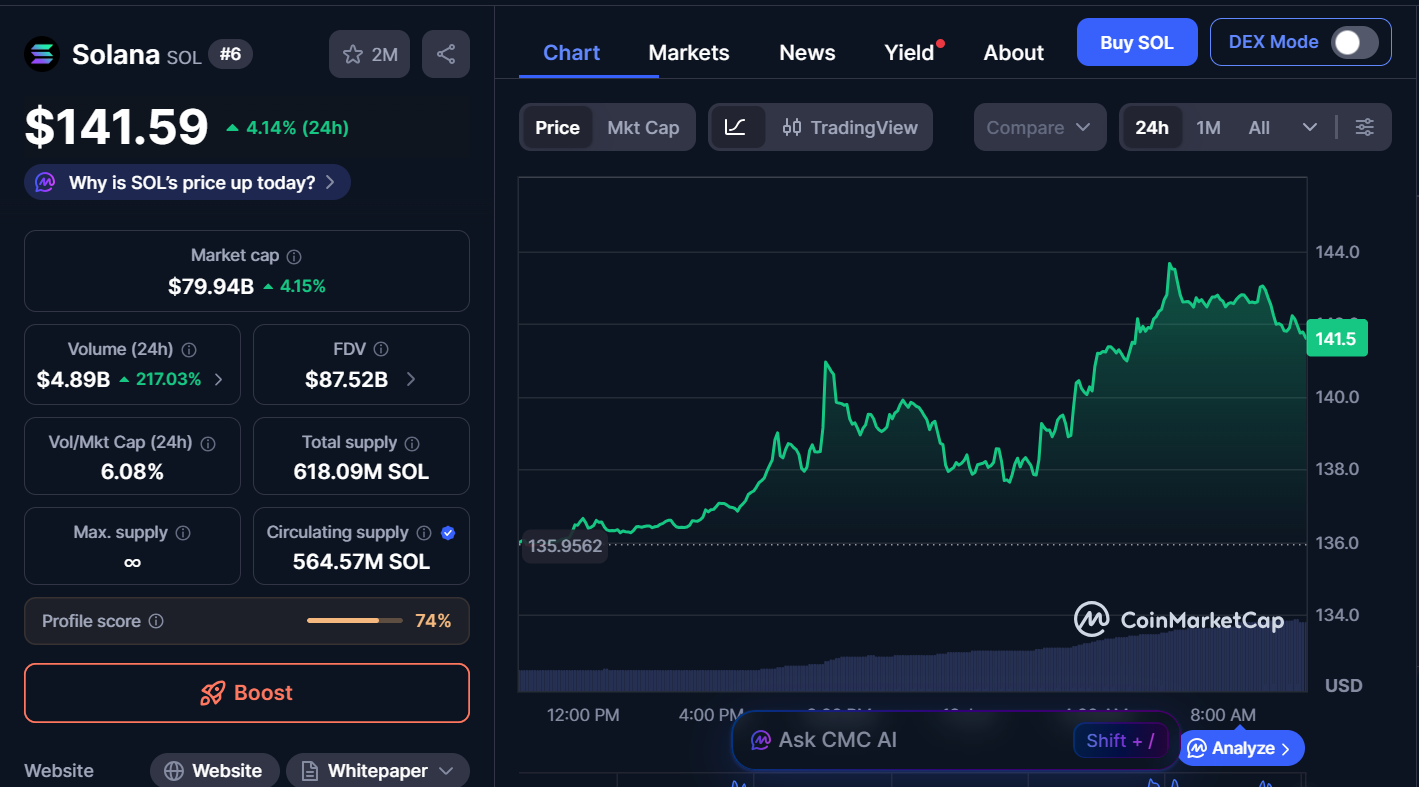1419x787 pixels.
Task: Click the CoinMarketCap logo watermark on chart
Action: [1181, 620]
